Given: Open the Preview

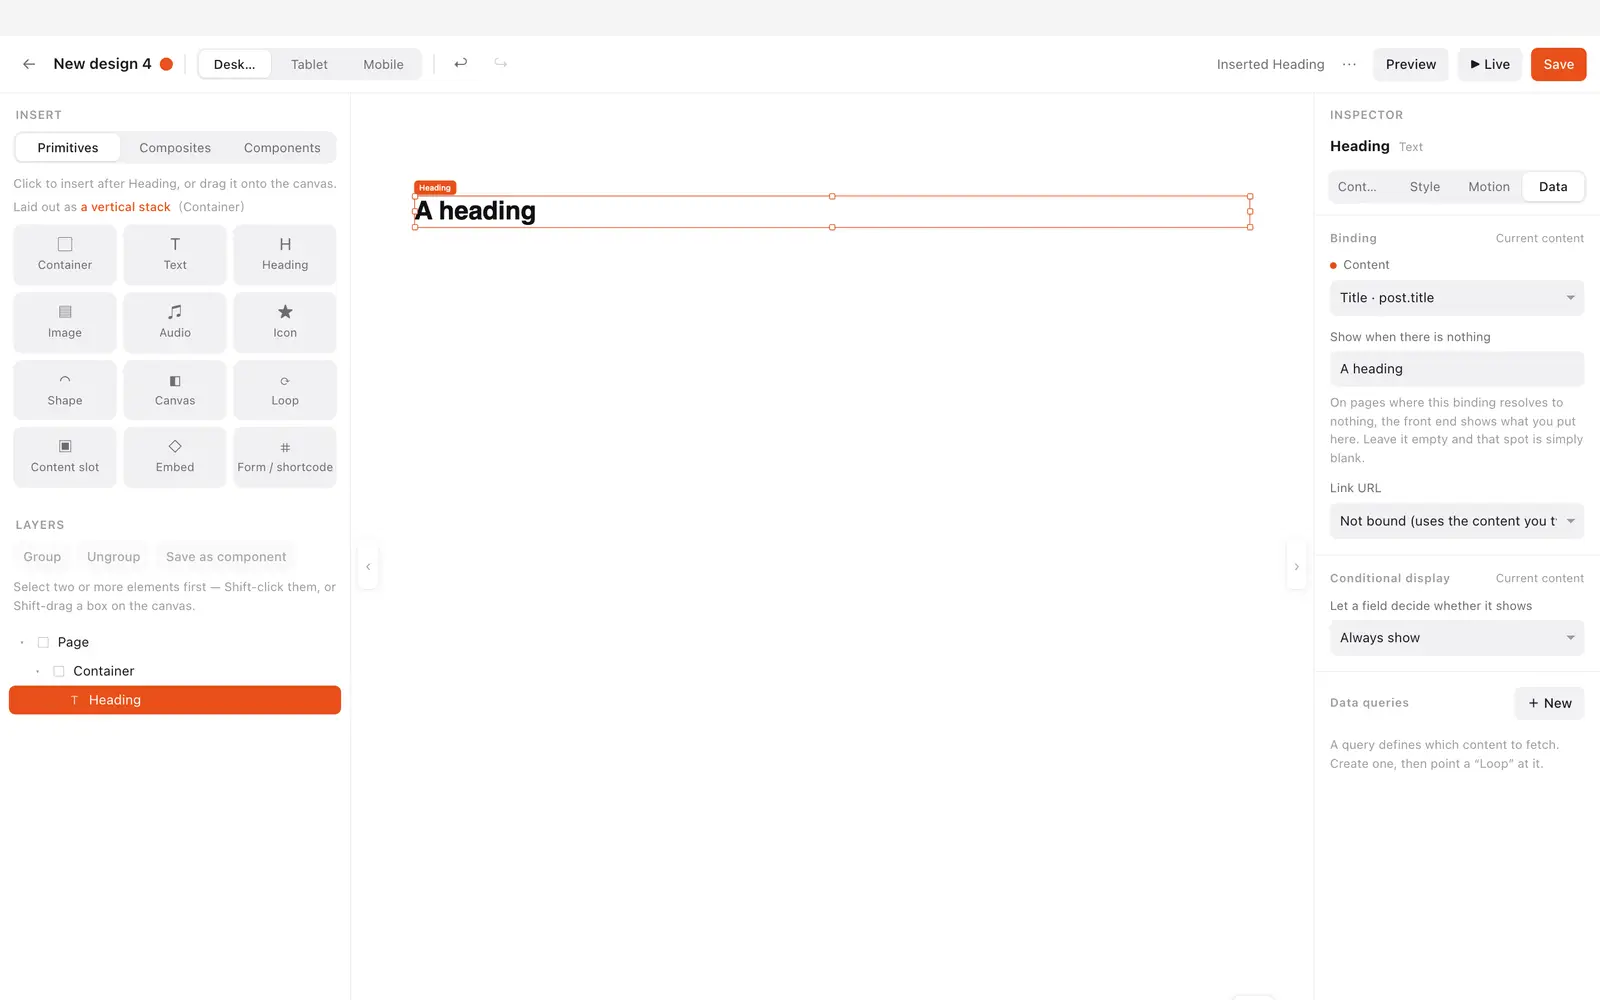Looking at the screenshot, I should click(x=1410, y=64).
